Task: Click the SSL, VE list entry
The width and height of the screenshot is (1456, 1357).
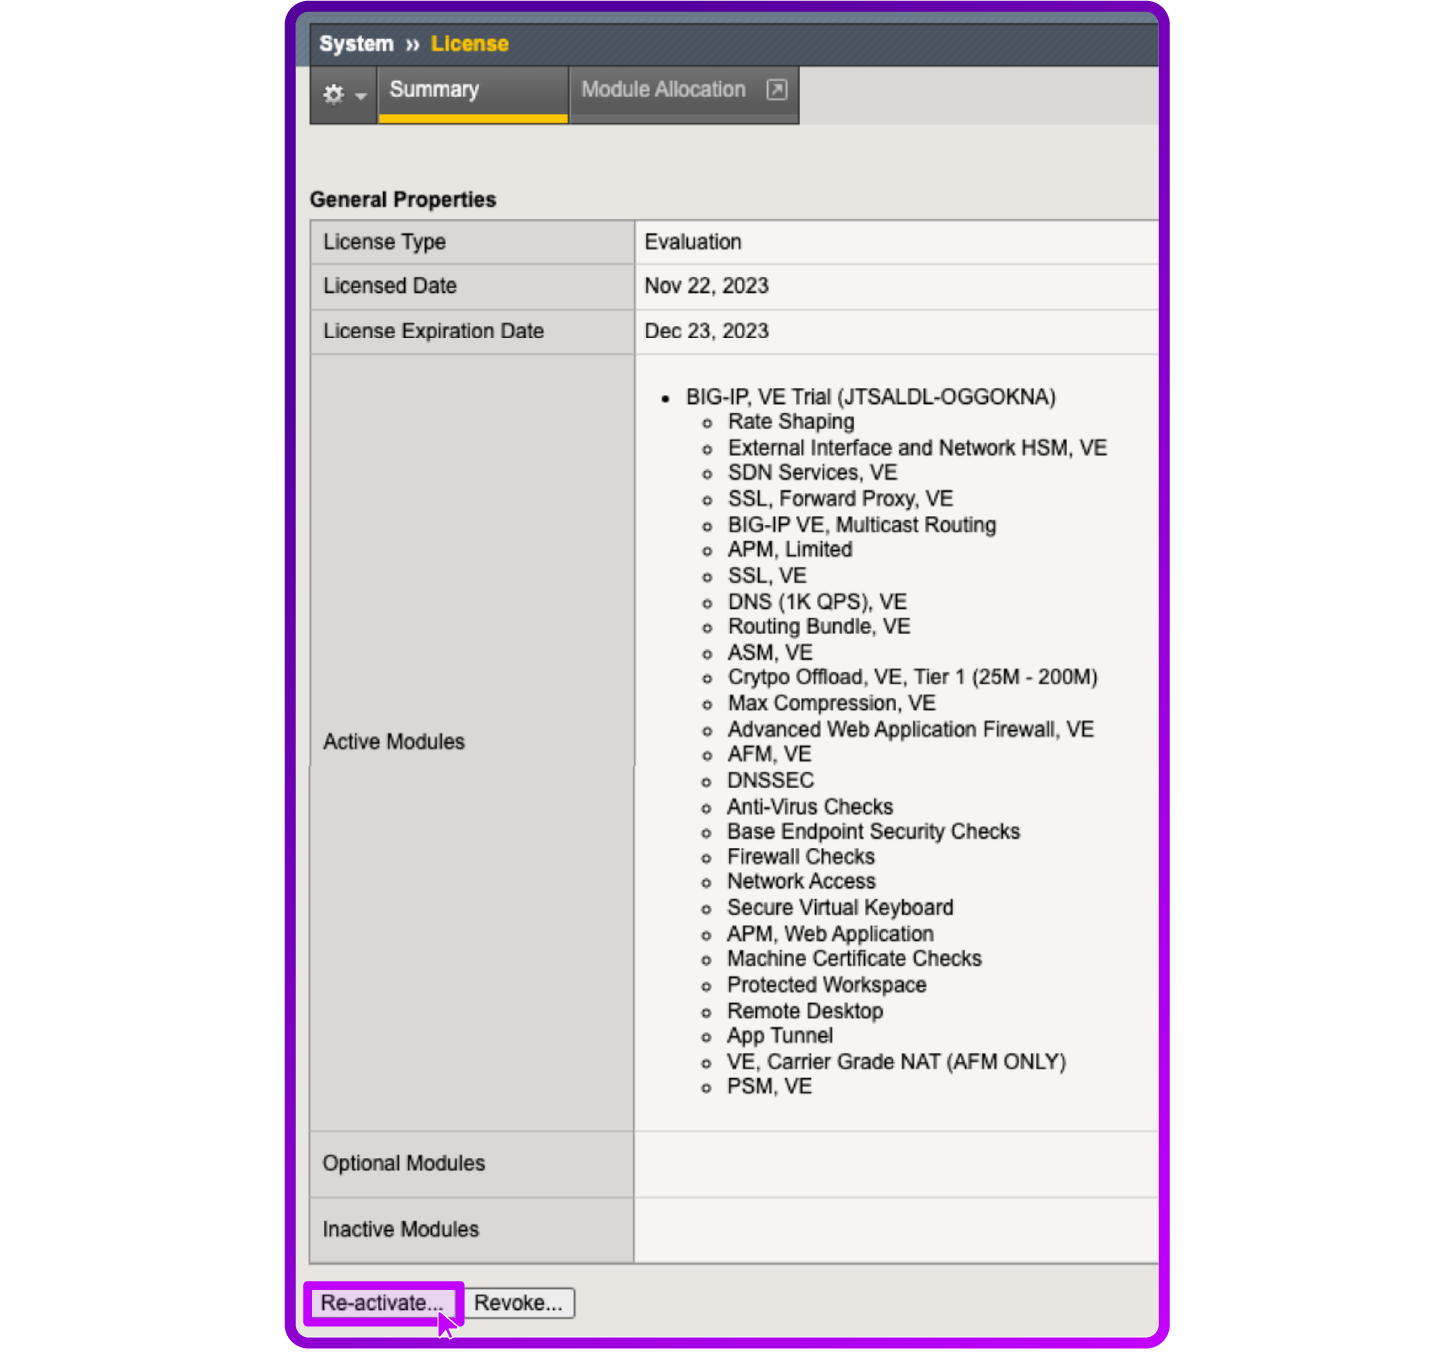Action: click(x=767, y=576)
